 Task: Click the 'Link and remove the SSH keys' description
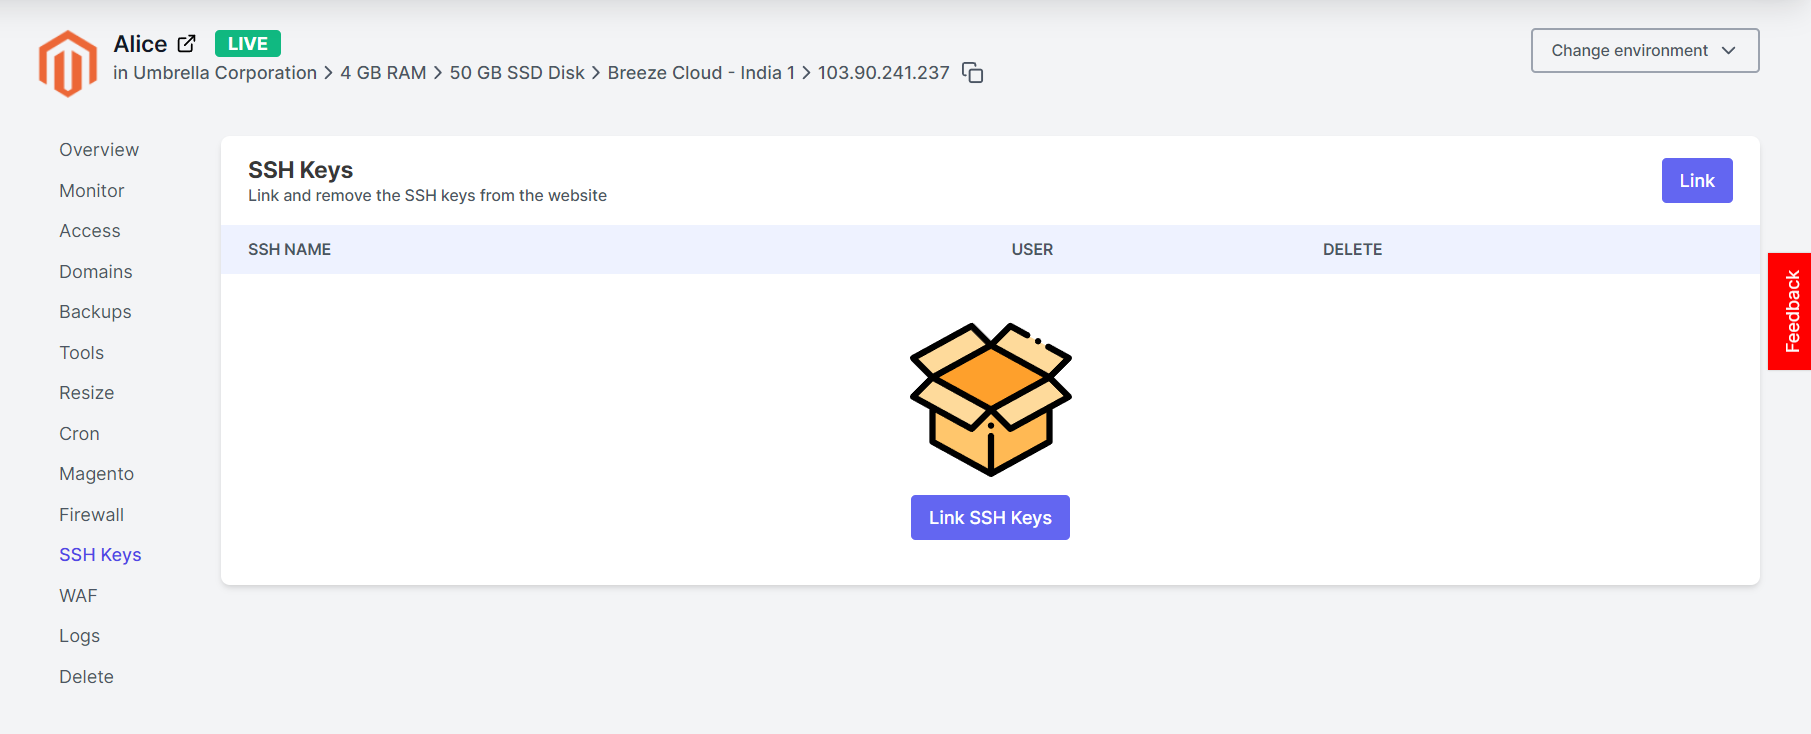click(x=428, y=196)
